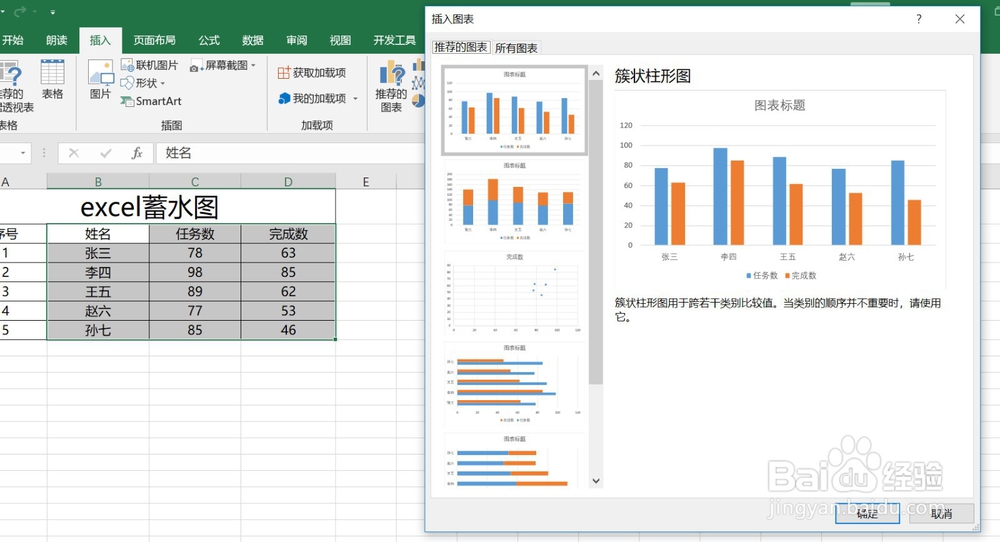
Task: Click the fx insert function icon
Action: click(x=136, y=153)
